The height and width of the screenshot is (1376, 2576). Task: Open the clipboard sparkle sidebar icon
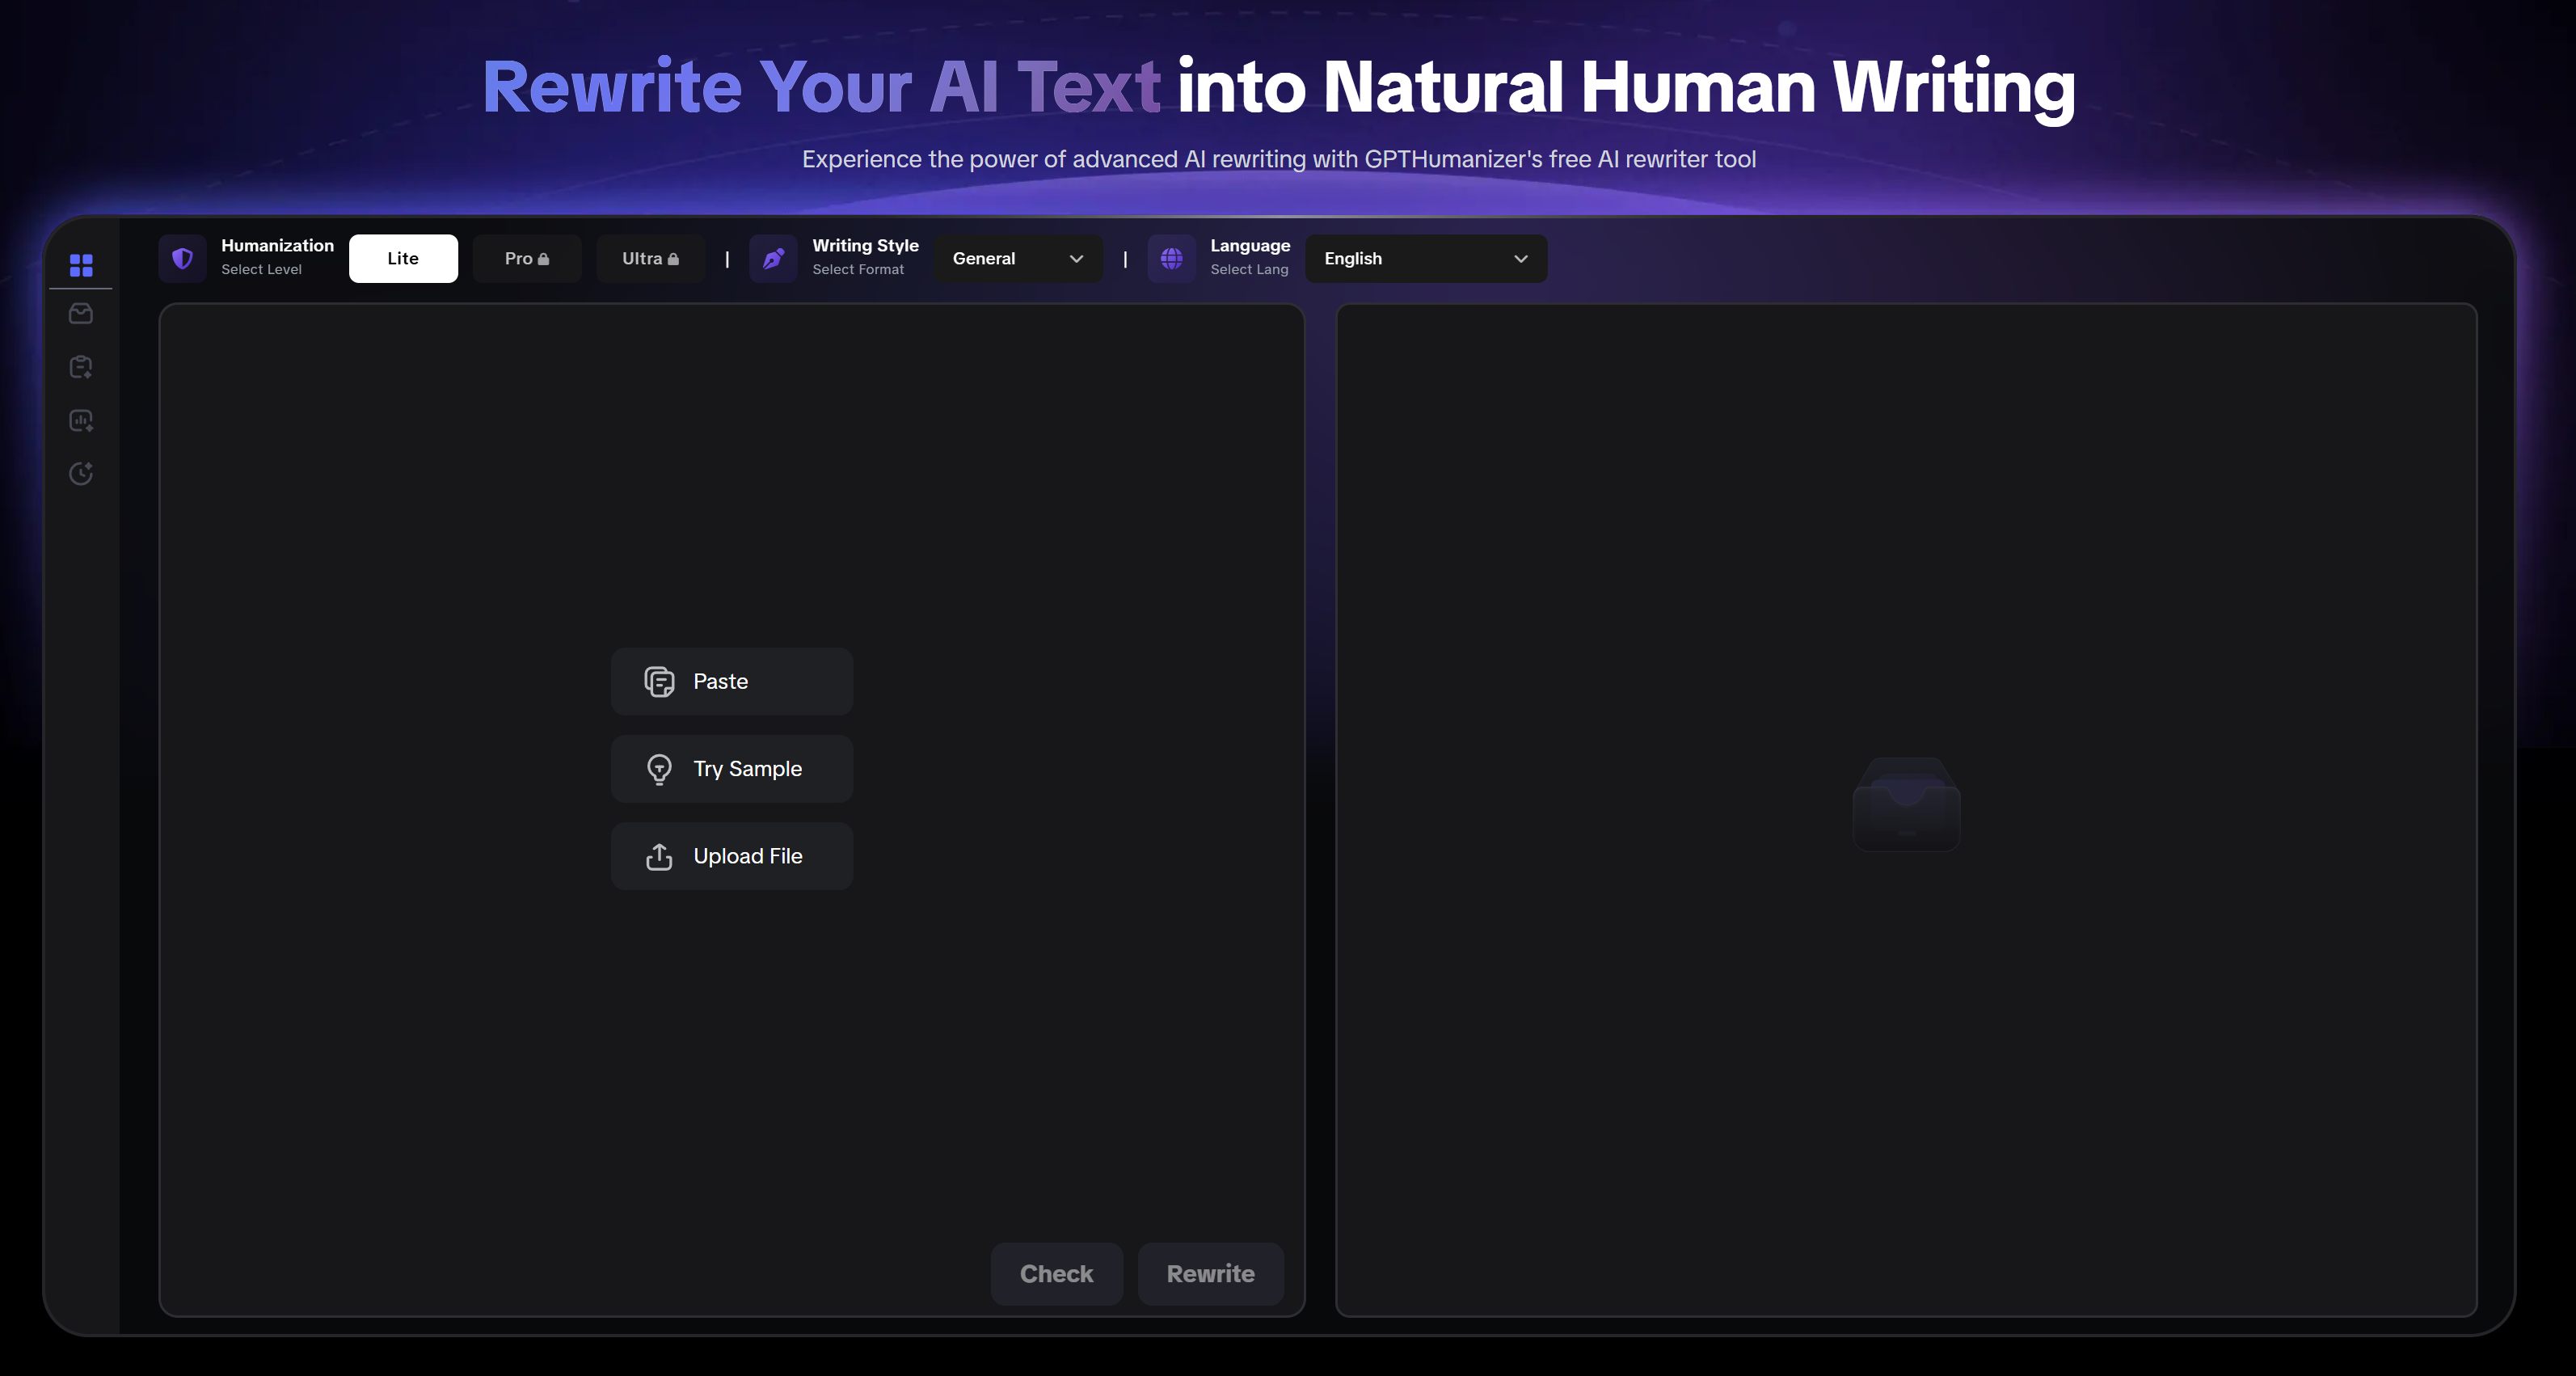pos(81,367)
